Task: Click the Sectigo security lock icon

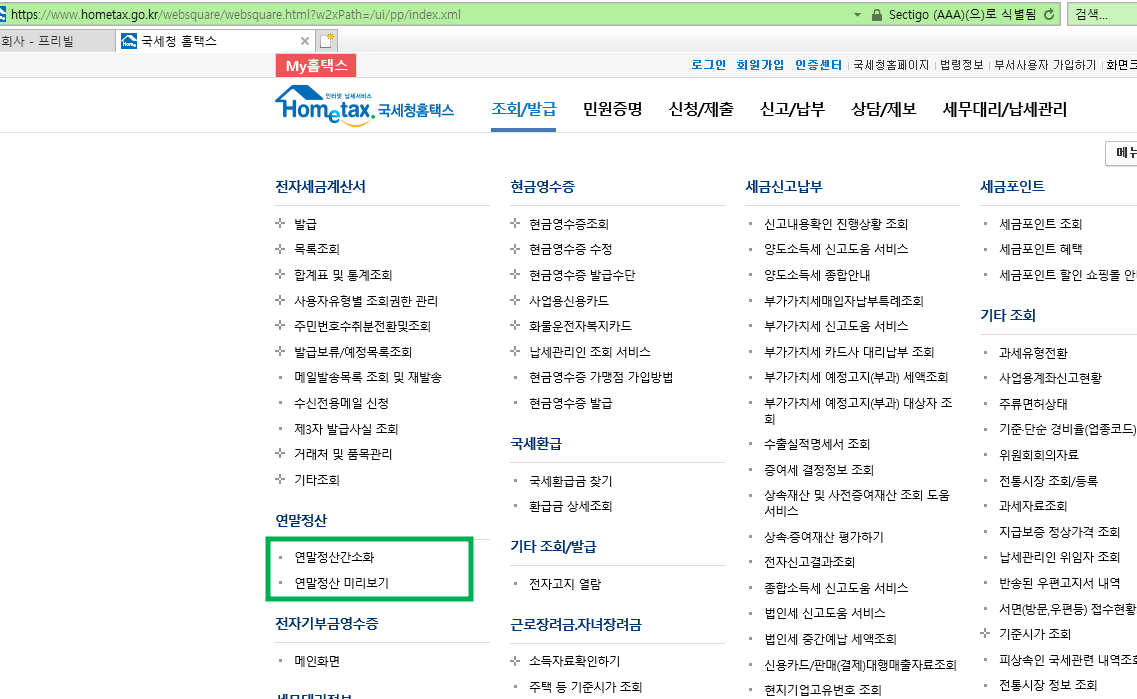Action: click(x=877, y=15)
